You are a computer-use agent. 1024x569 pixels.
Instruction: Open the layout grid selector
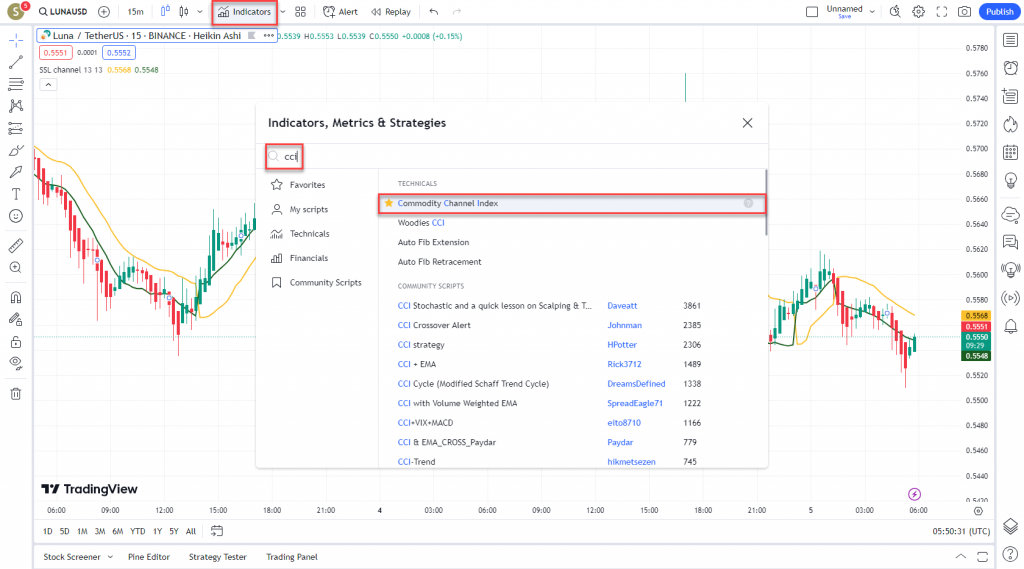[300, 12]
